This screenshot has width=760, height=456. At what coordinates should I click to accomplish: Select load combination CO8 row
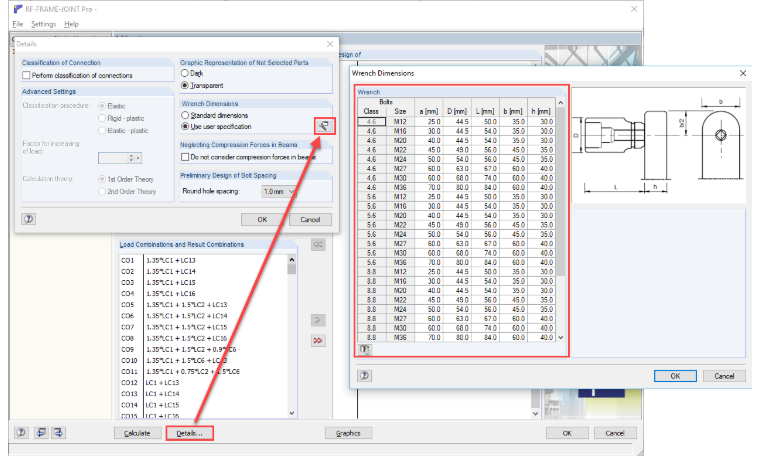point(204,338)
